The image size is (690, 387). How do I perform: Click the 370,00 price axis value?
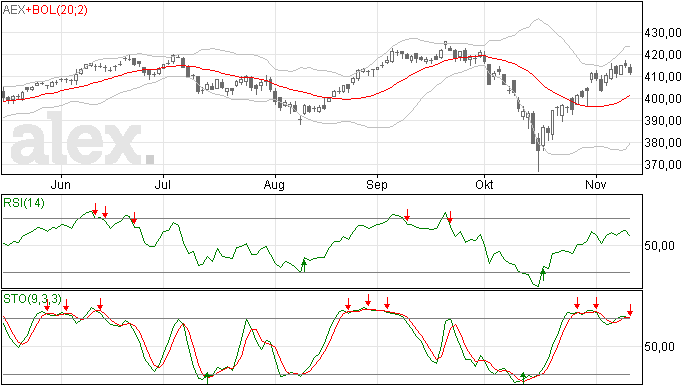click(663, 165)
